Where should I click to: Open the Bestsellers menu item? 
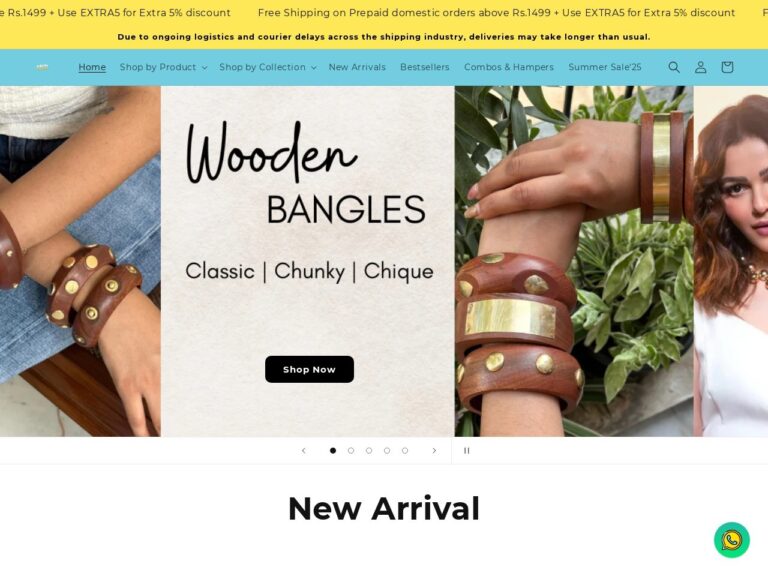[425, 67]
